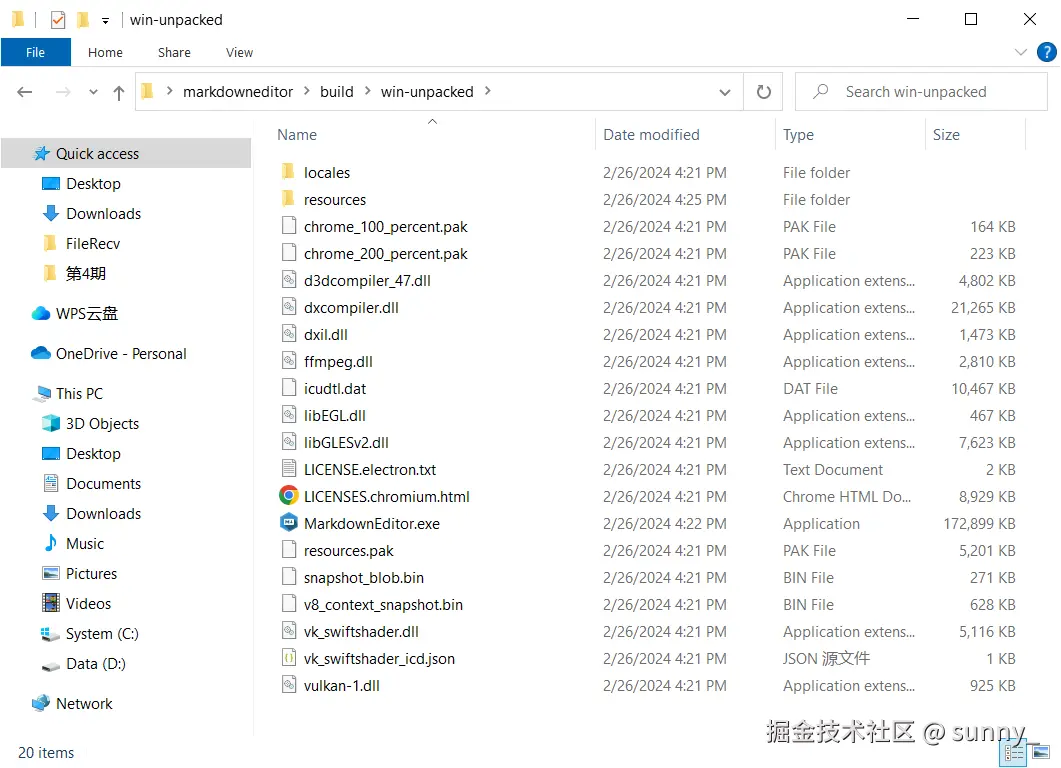Click the markdowneditor breadcrumb segment
1061x768 pixels.
238,91
